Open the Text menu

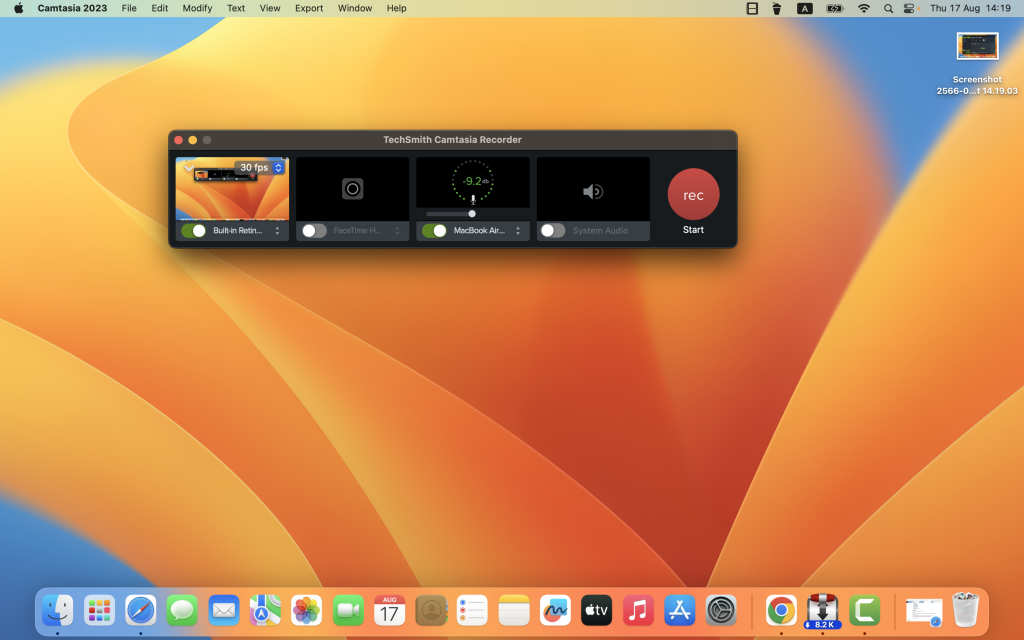[236, 8]
